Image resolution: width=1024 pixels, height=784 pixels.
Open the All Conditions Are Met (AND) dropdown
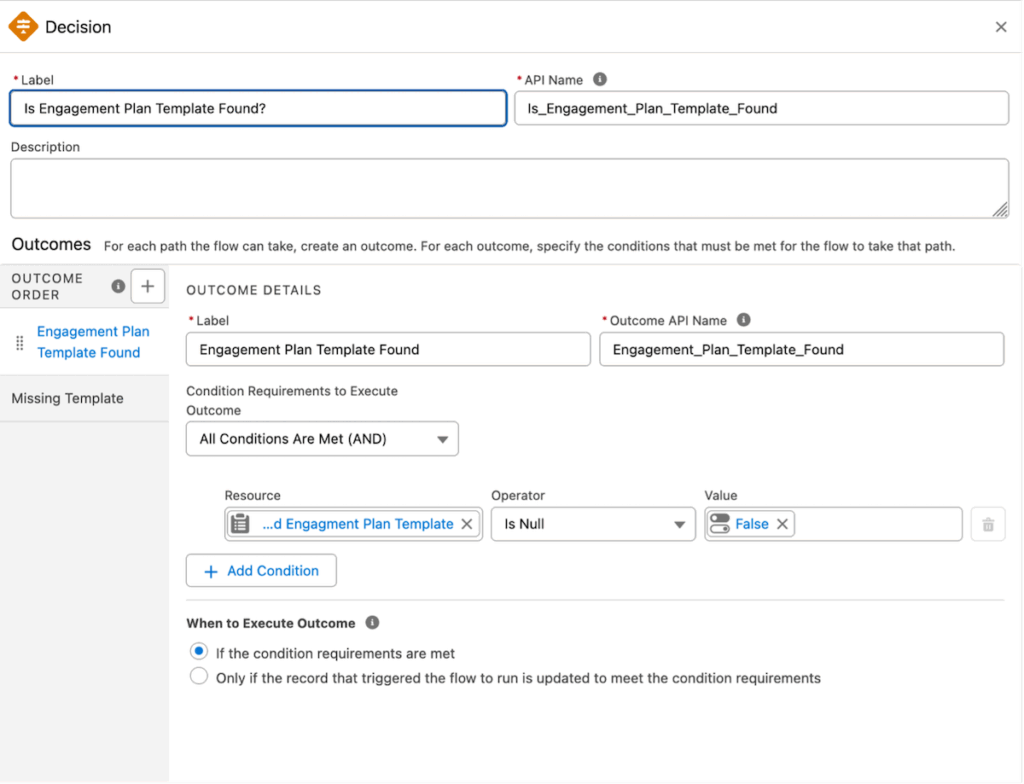(x=322, y=439)
